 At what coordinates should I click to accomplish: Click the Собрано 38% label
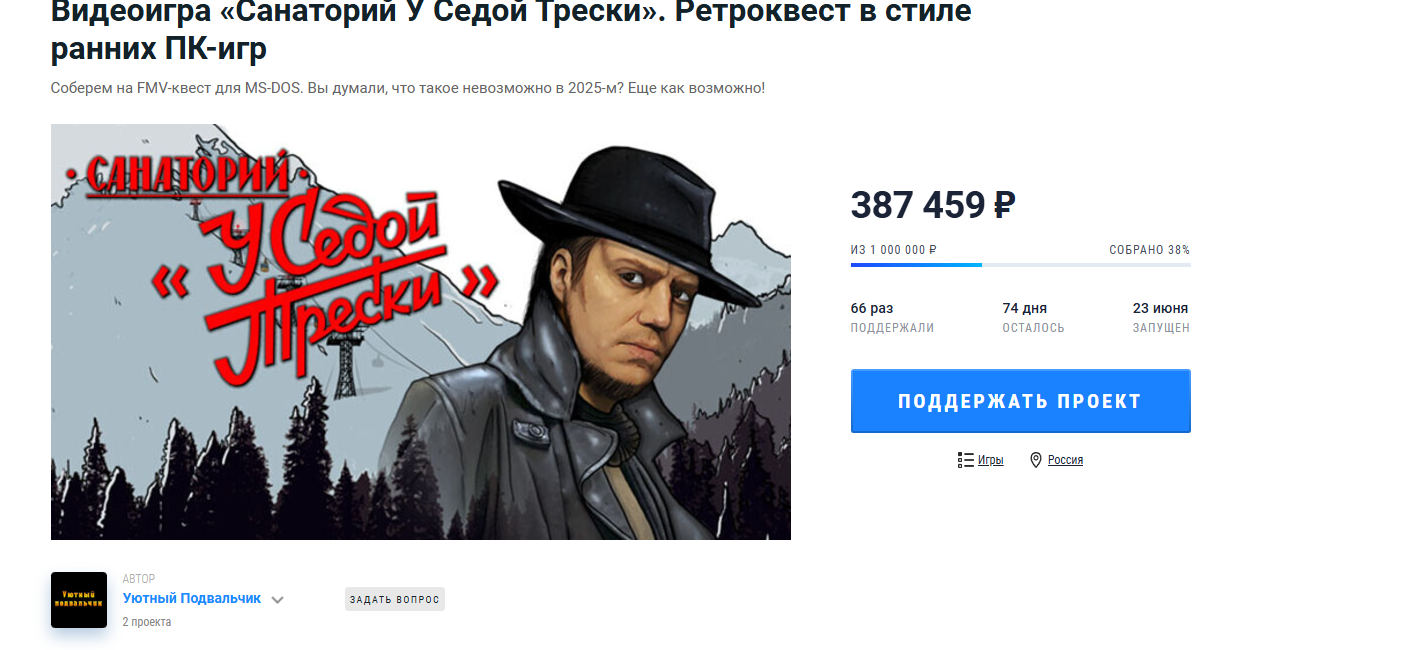[x=1150, y=250]
